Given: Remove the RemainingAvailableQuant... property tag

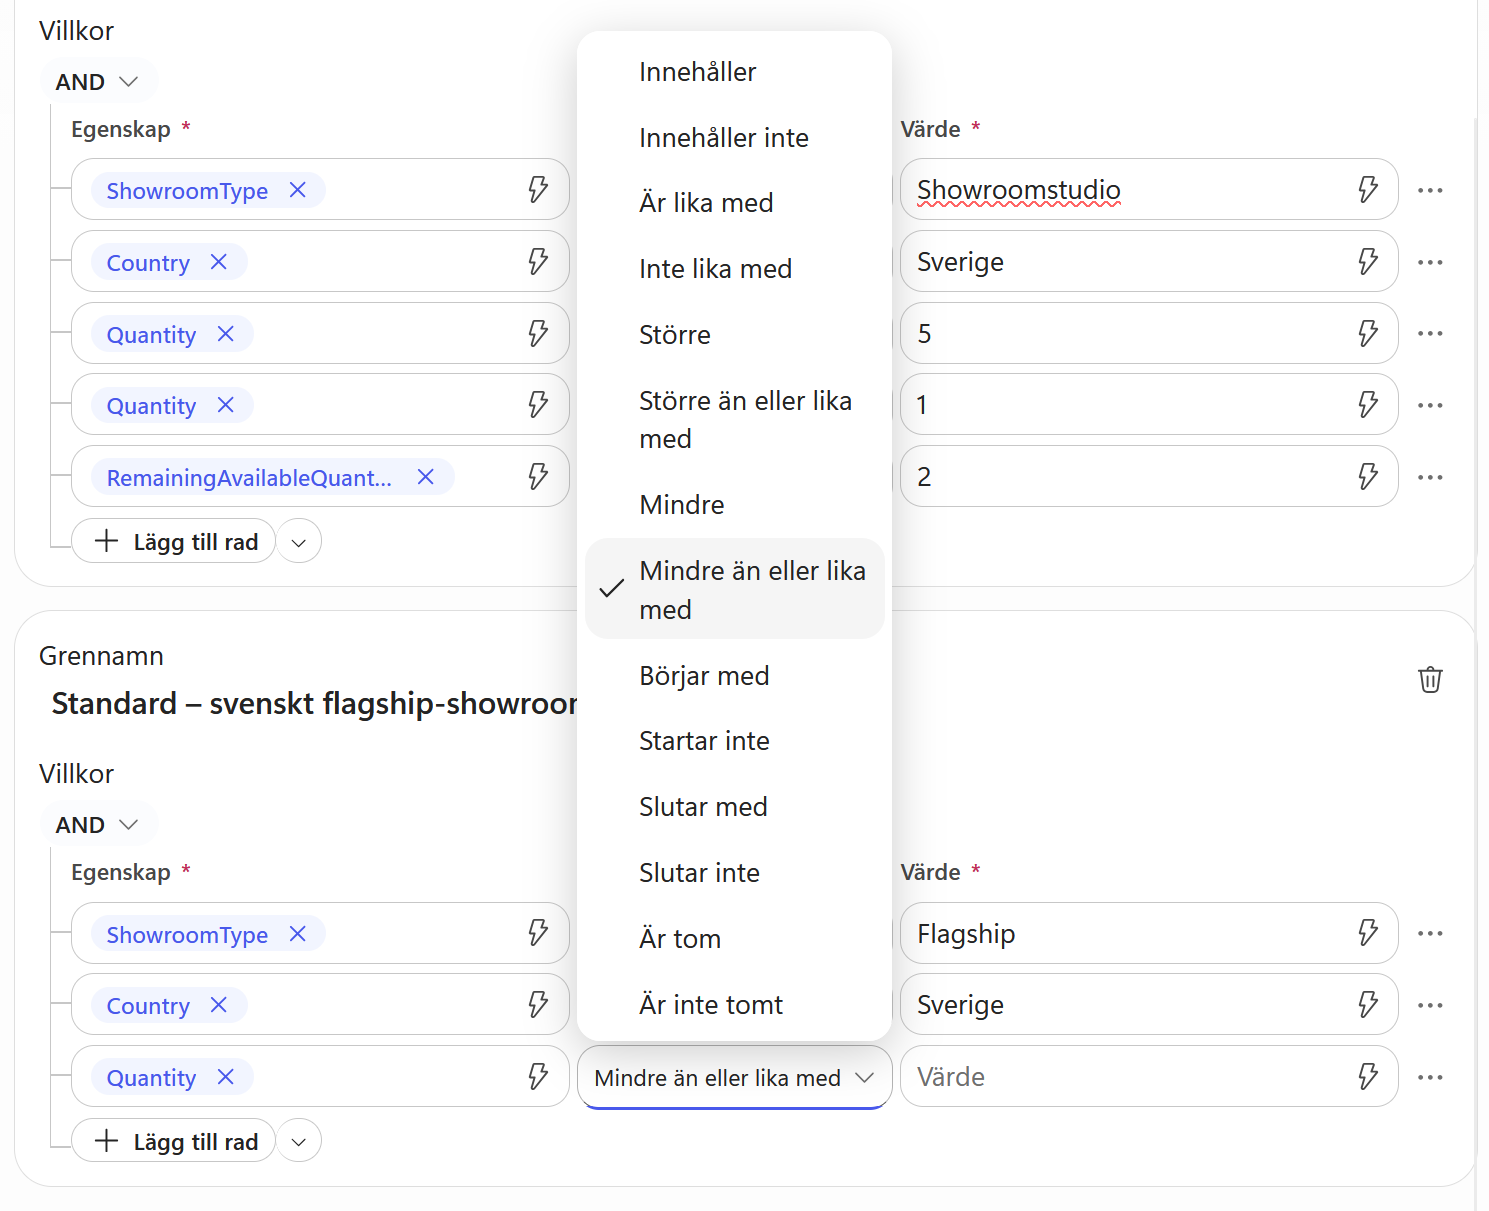Looking at the screenshot, I should (x=426, y=477).
